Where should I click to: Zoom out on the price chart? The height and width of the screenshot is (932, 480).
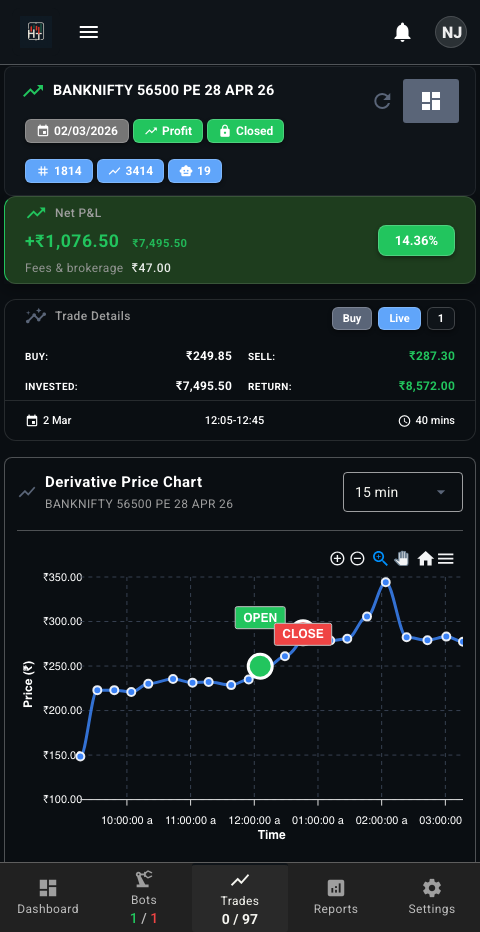[357, 559]
